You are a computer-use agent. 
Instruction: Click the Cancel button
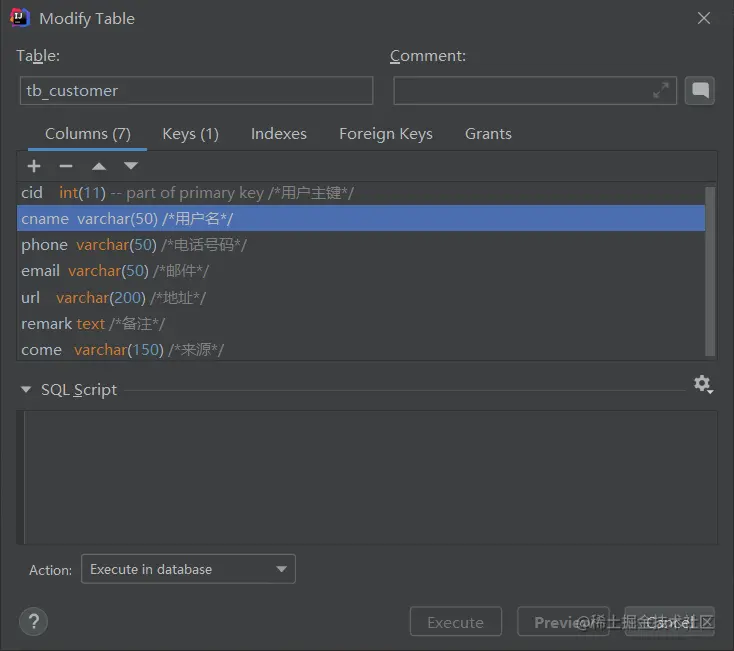[x=670, y=622]
